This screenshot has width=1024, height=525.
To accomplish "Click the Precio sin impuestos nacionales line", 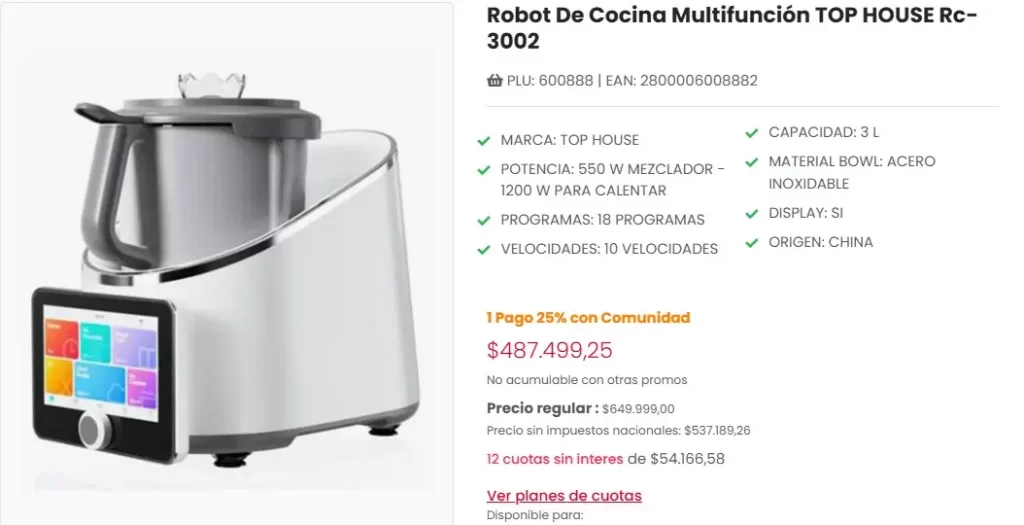I will 618,430.
